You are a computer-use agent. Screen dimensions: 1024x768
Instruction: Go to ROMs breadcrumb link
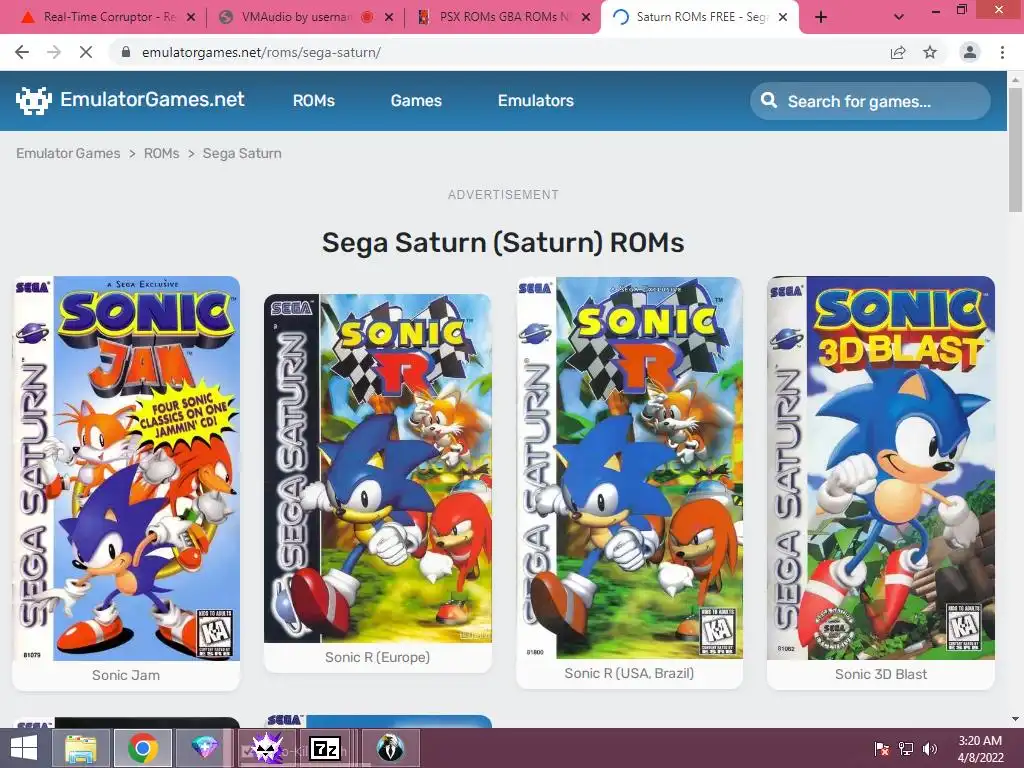[161, 153]
